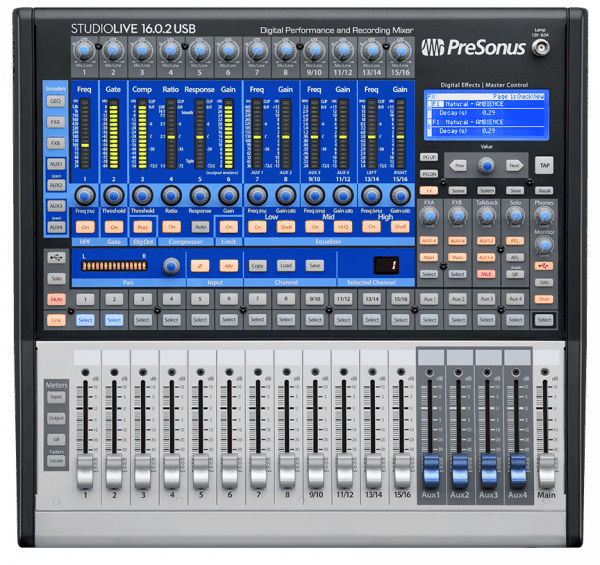Viewport: 600px width, 565px height.
Task: Open the FX menu
Action: pos(428,189)
